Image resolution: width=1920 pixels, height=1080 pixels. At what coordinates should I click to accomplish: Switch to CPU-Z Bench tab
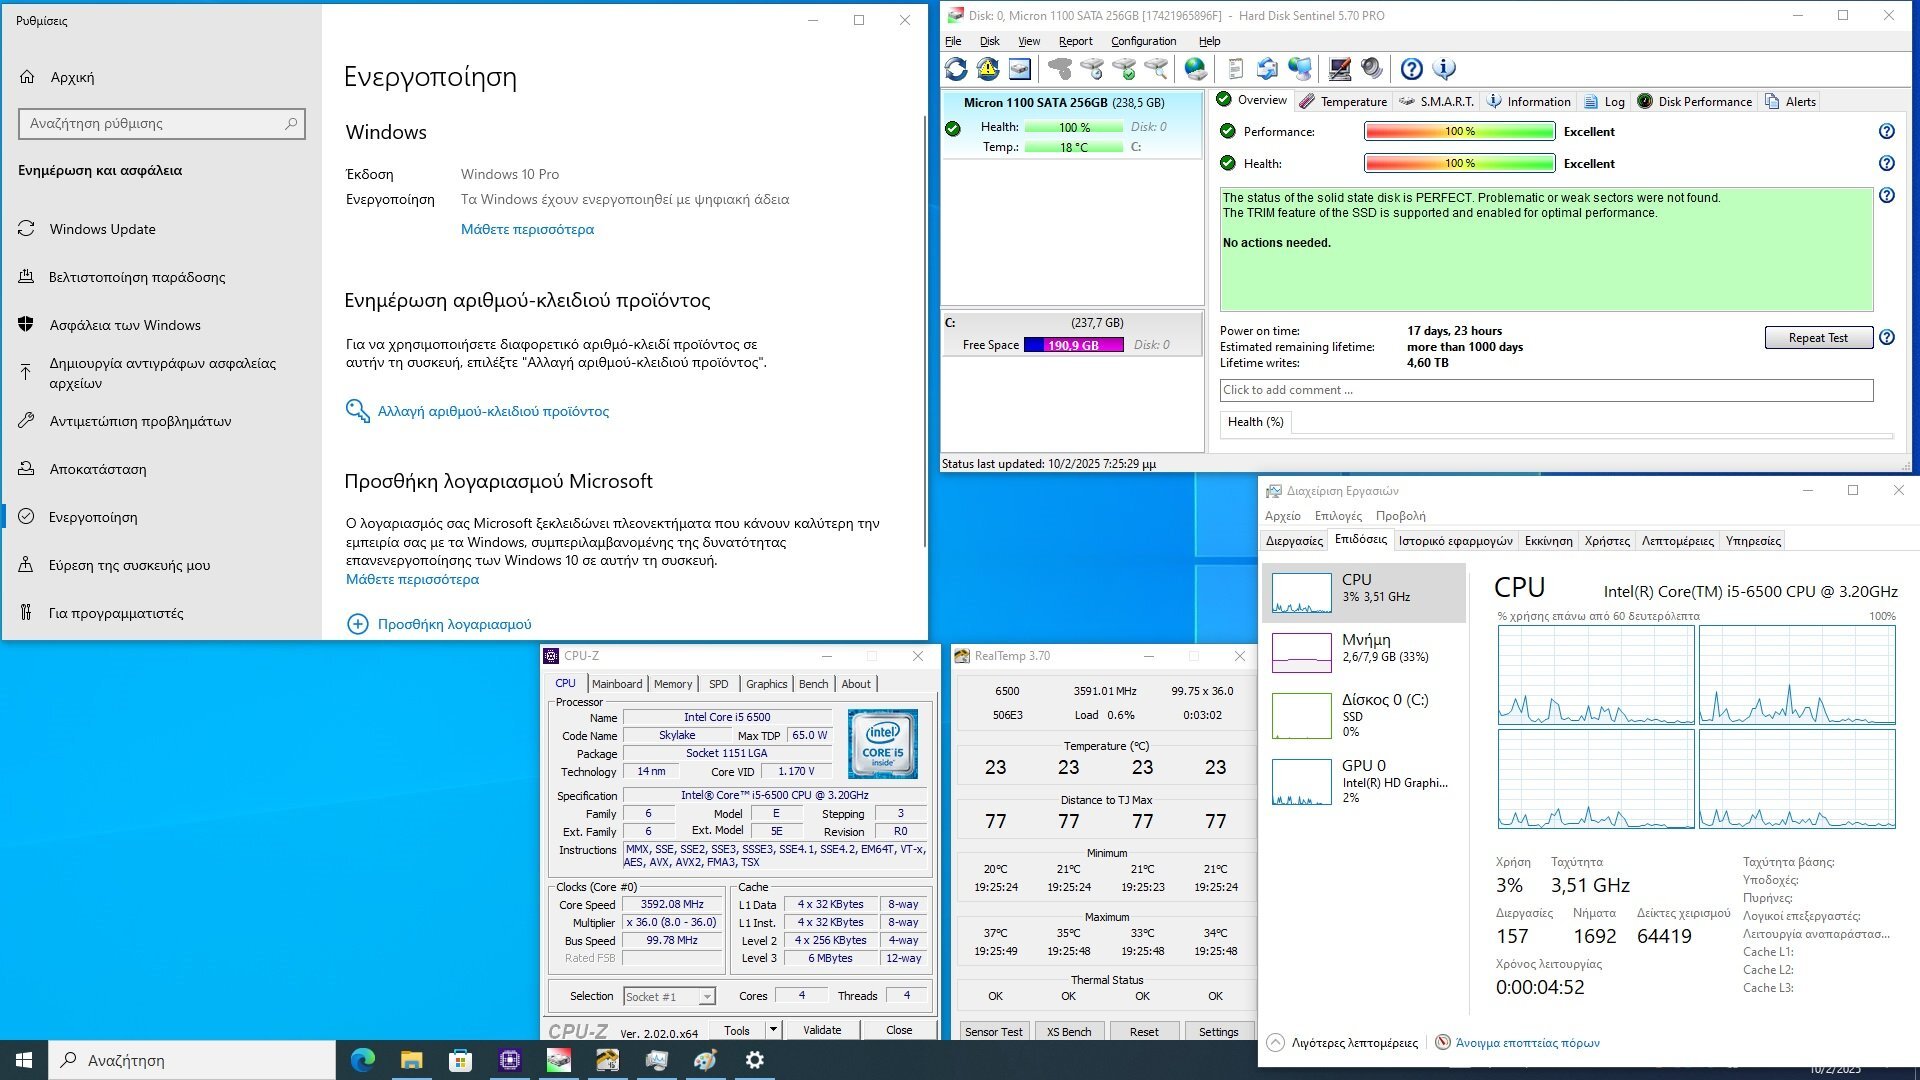[813, 684]
